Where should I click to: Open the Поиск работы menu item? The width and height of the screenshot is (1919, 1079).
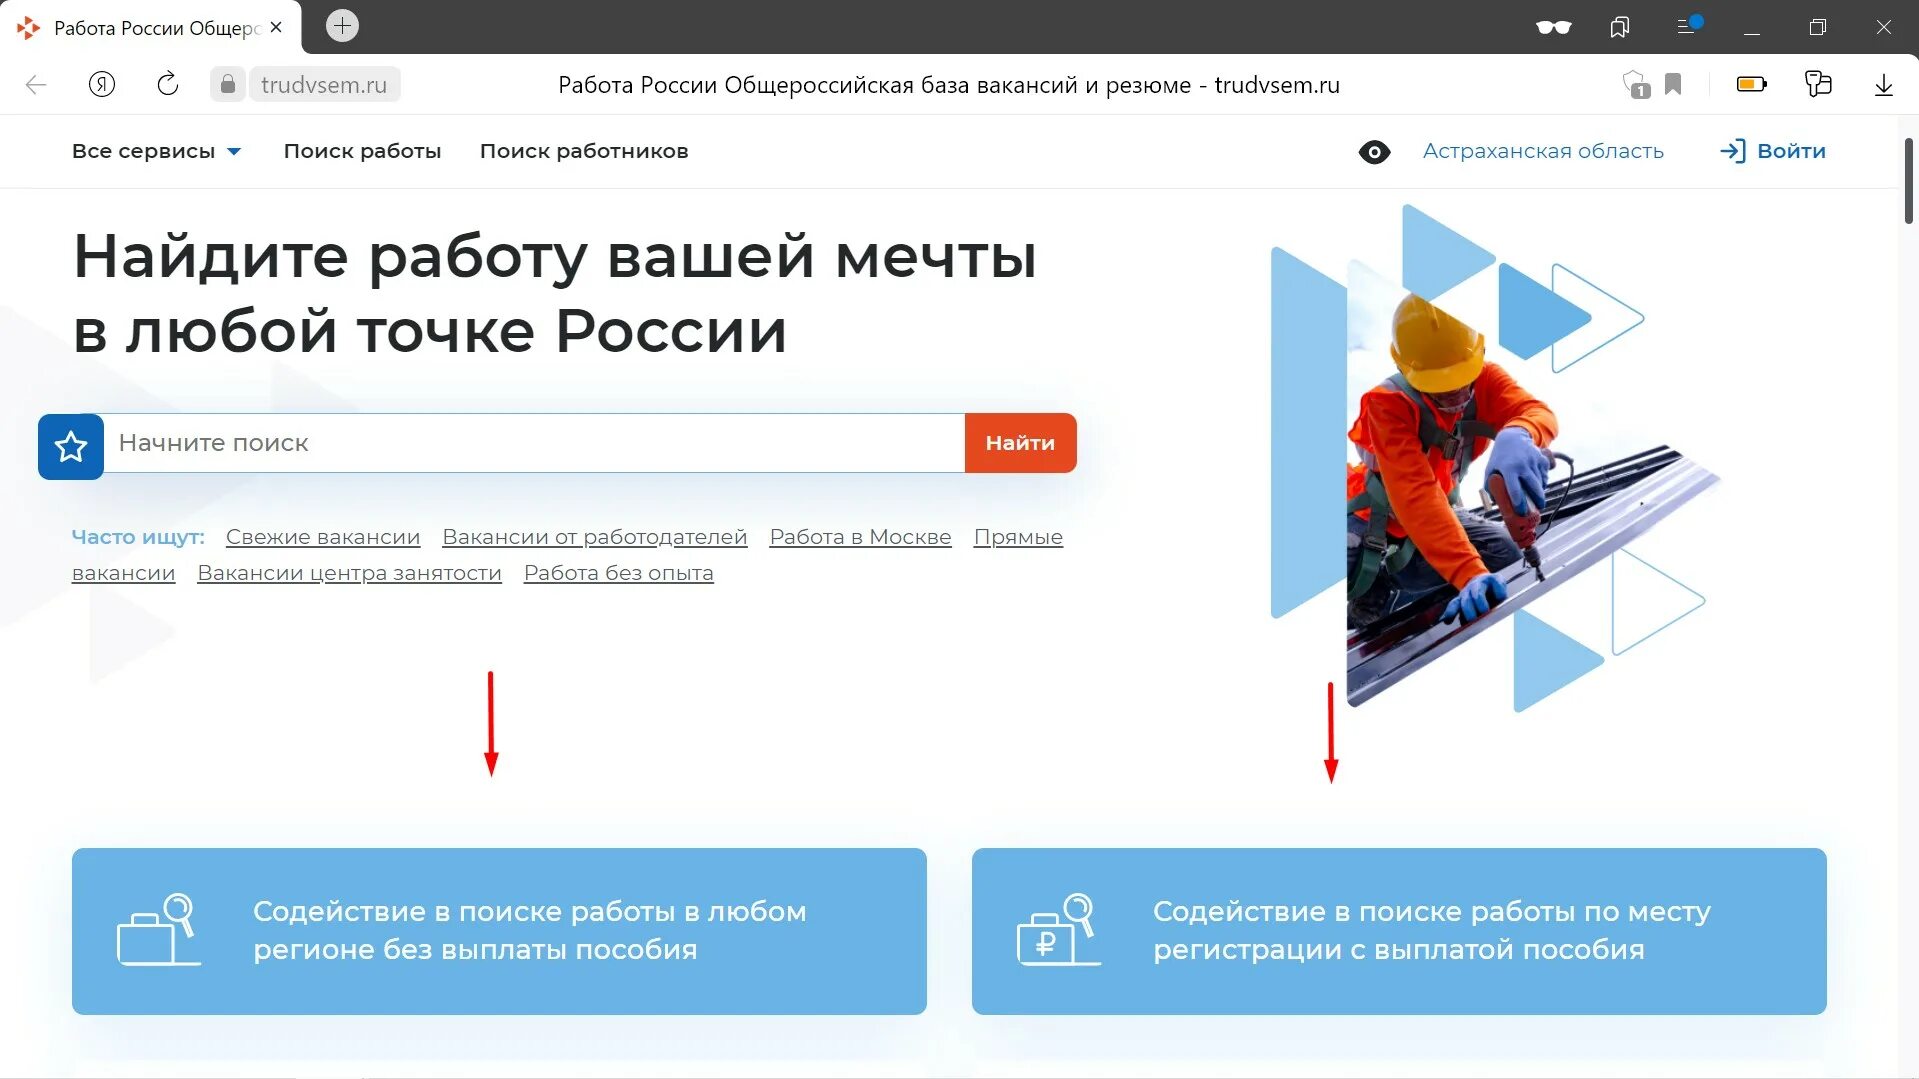pos(362,151)
